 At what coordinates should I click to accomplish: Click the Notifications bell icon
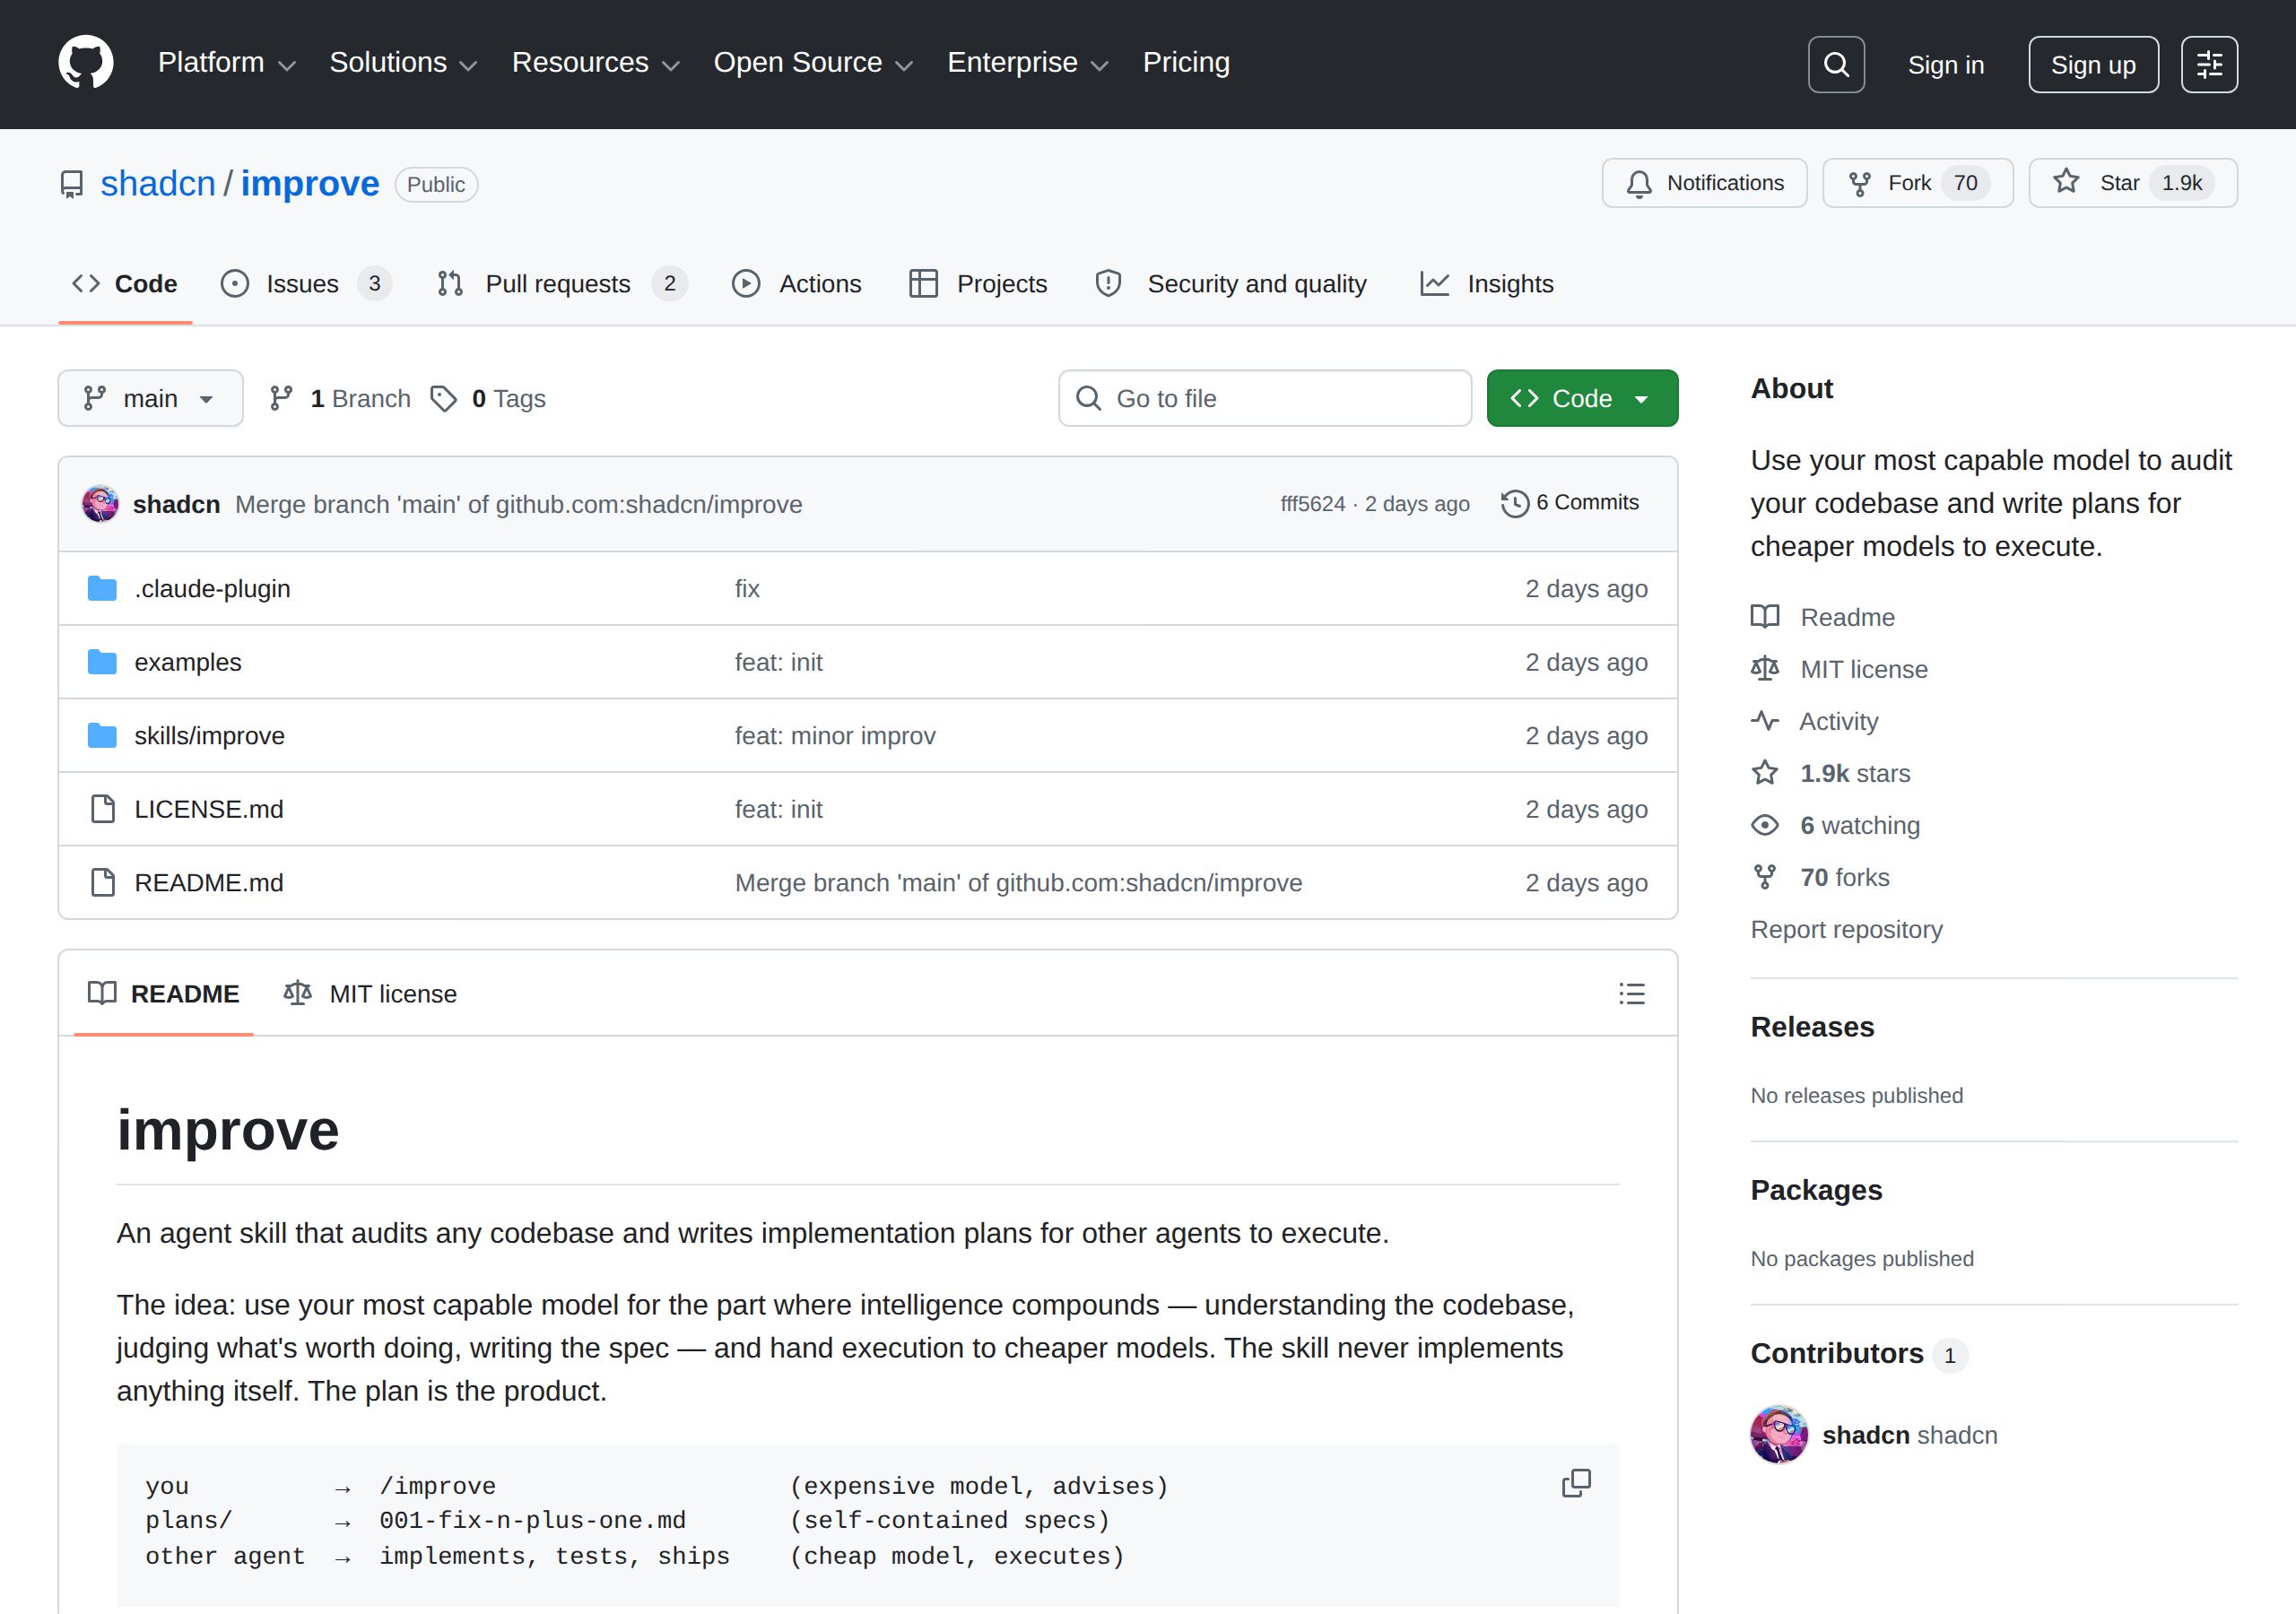[x=1639, y=184]
